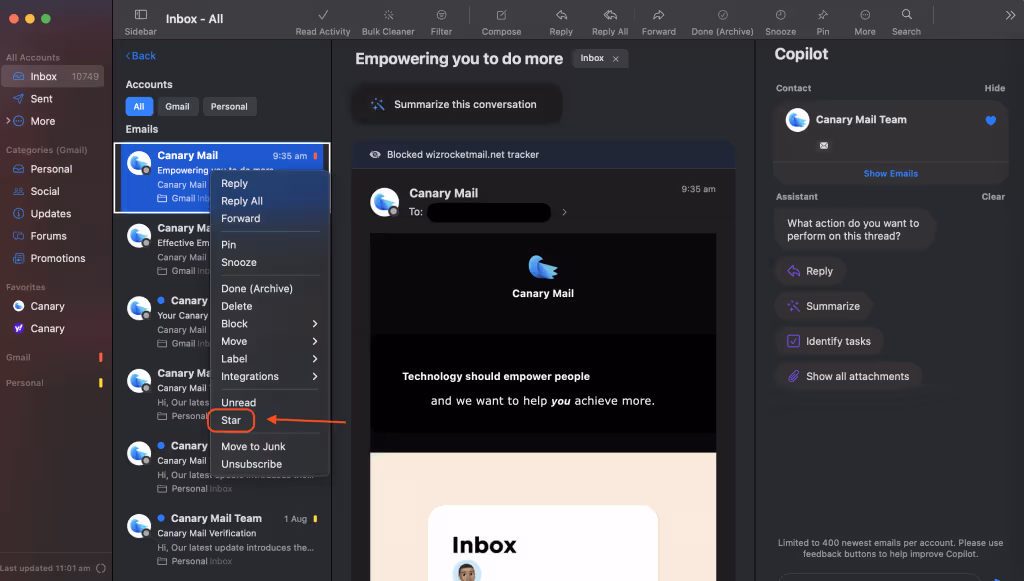The height and width of the screenshot is (581, 1024).
Task: Click the Canary Mail sender avatar in message
Action: point(385,202)
